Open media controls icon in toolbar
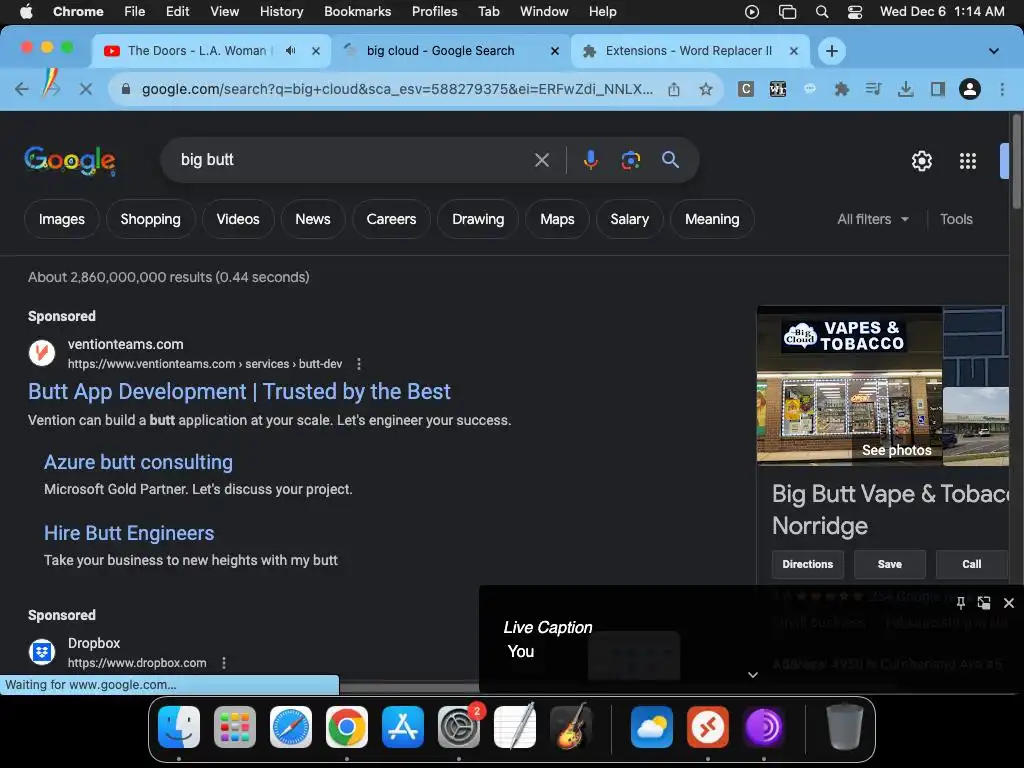The image size is (1024, 768). point(874,89)
